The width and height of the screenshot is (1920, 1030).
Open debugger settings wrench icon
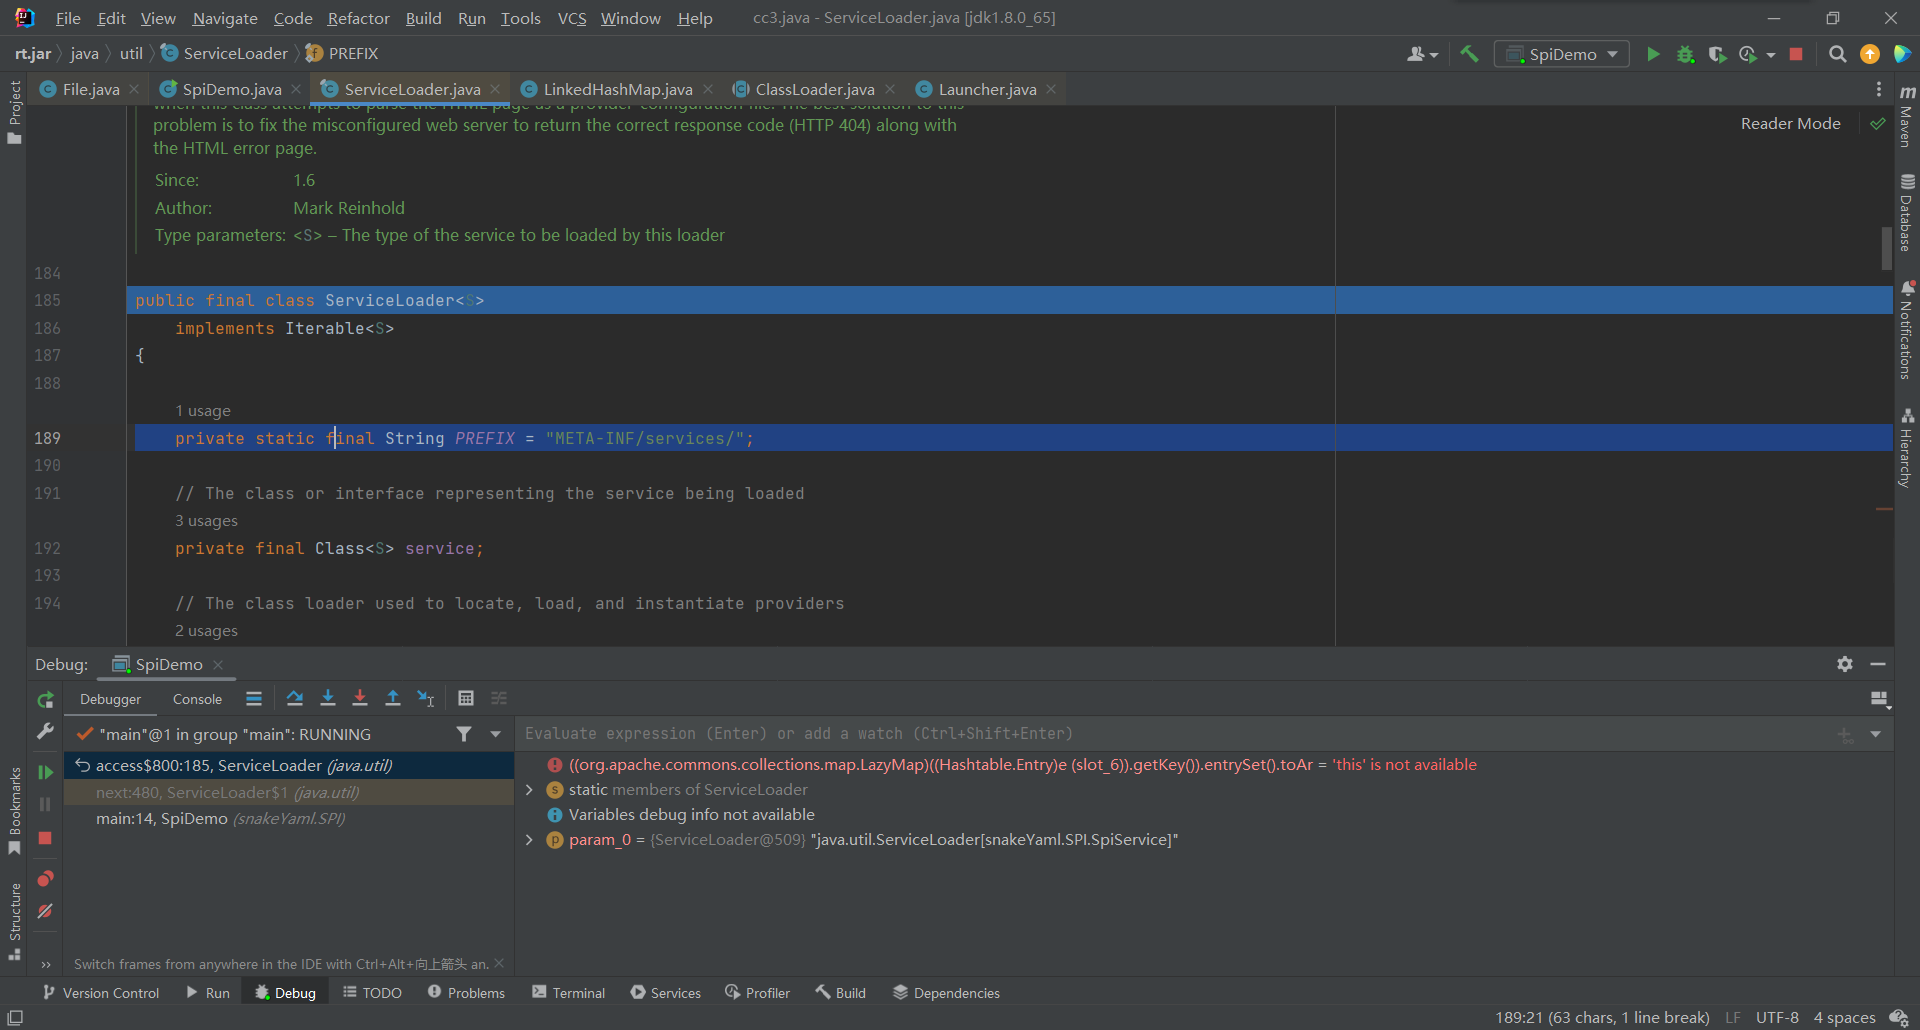[x=45, y=731]
